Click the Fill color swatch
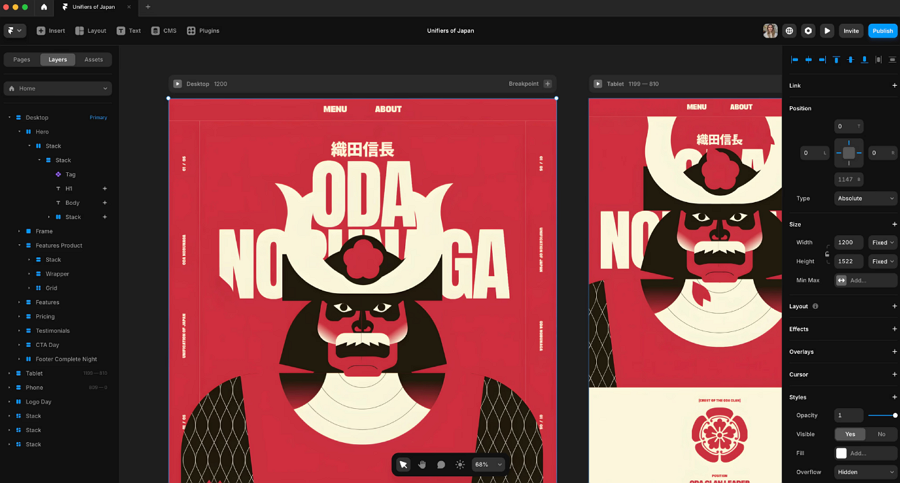The width and height of the screenshot is (900, 483). click(841, 453)
